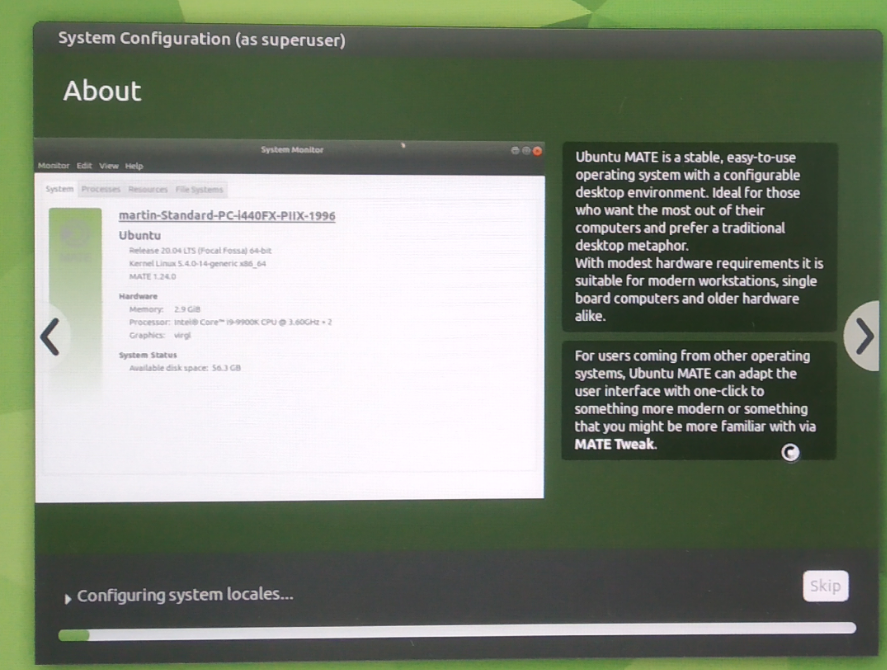Image resolution: width=887 pixels, height=670 pixels.
Task: Click the installation progress bar
Action: (x=457, y=631)
